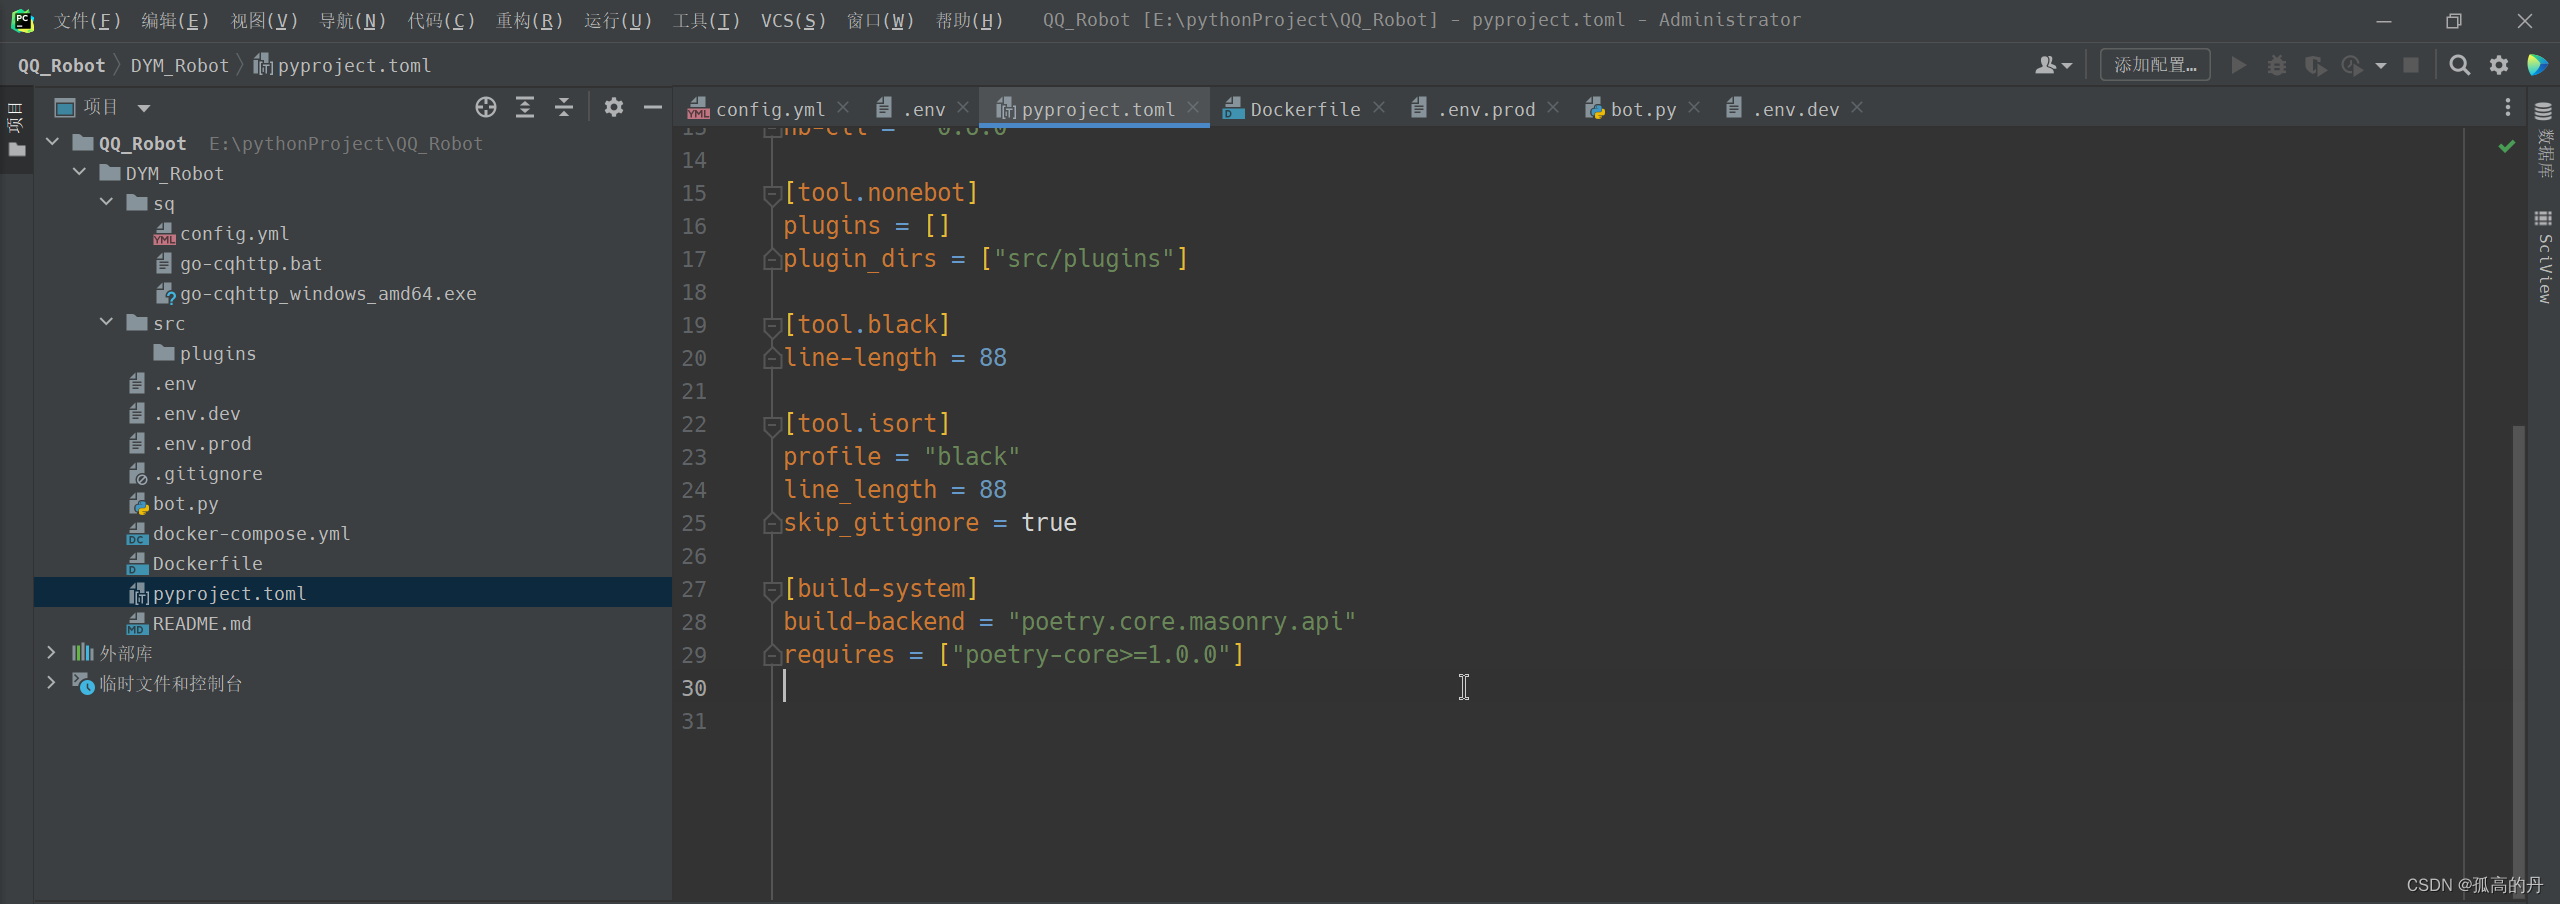This screenshot has height=904, width=2560.
Task: Open project panel options gear
Action: [614, 108]
